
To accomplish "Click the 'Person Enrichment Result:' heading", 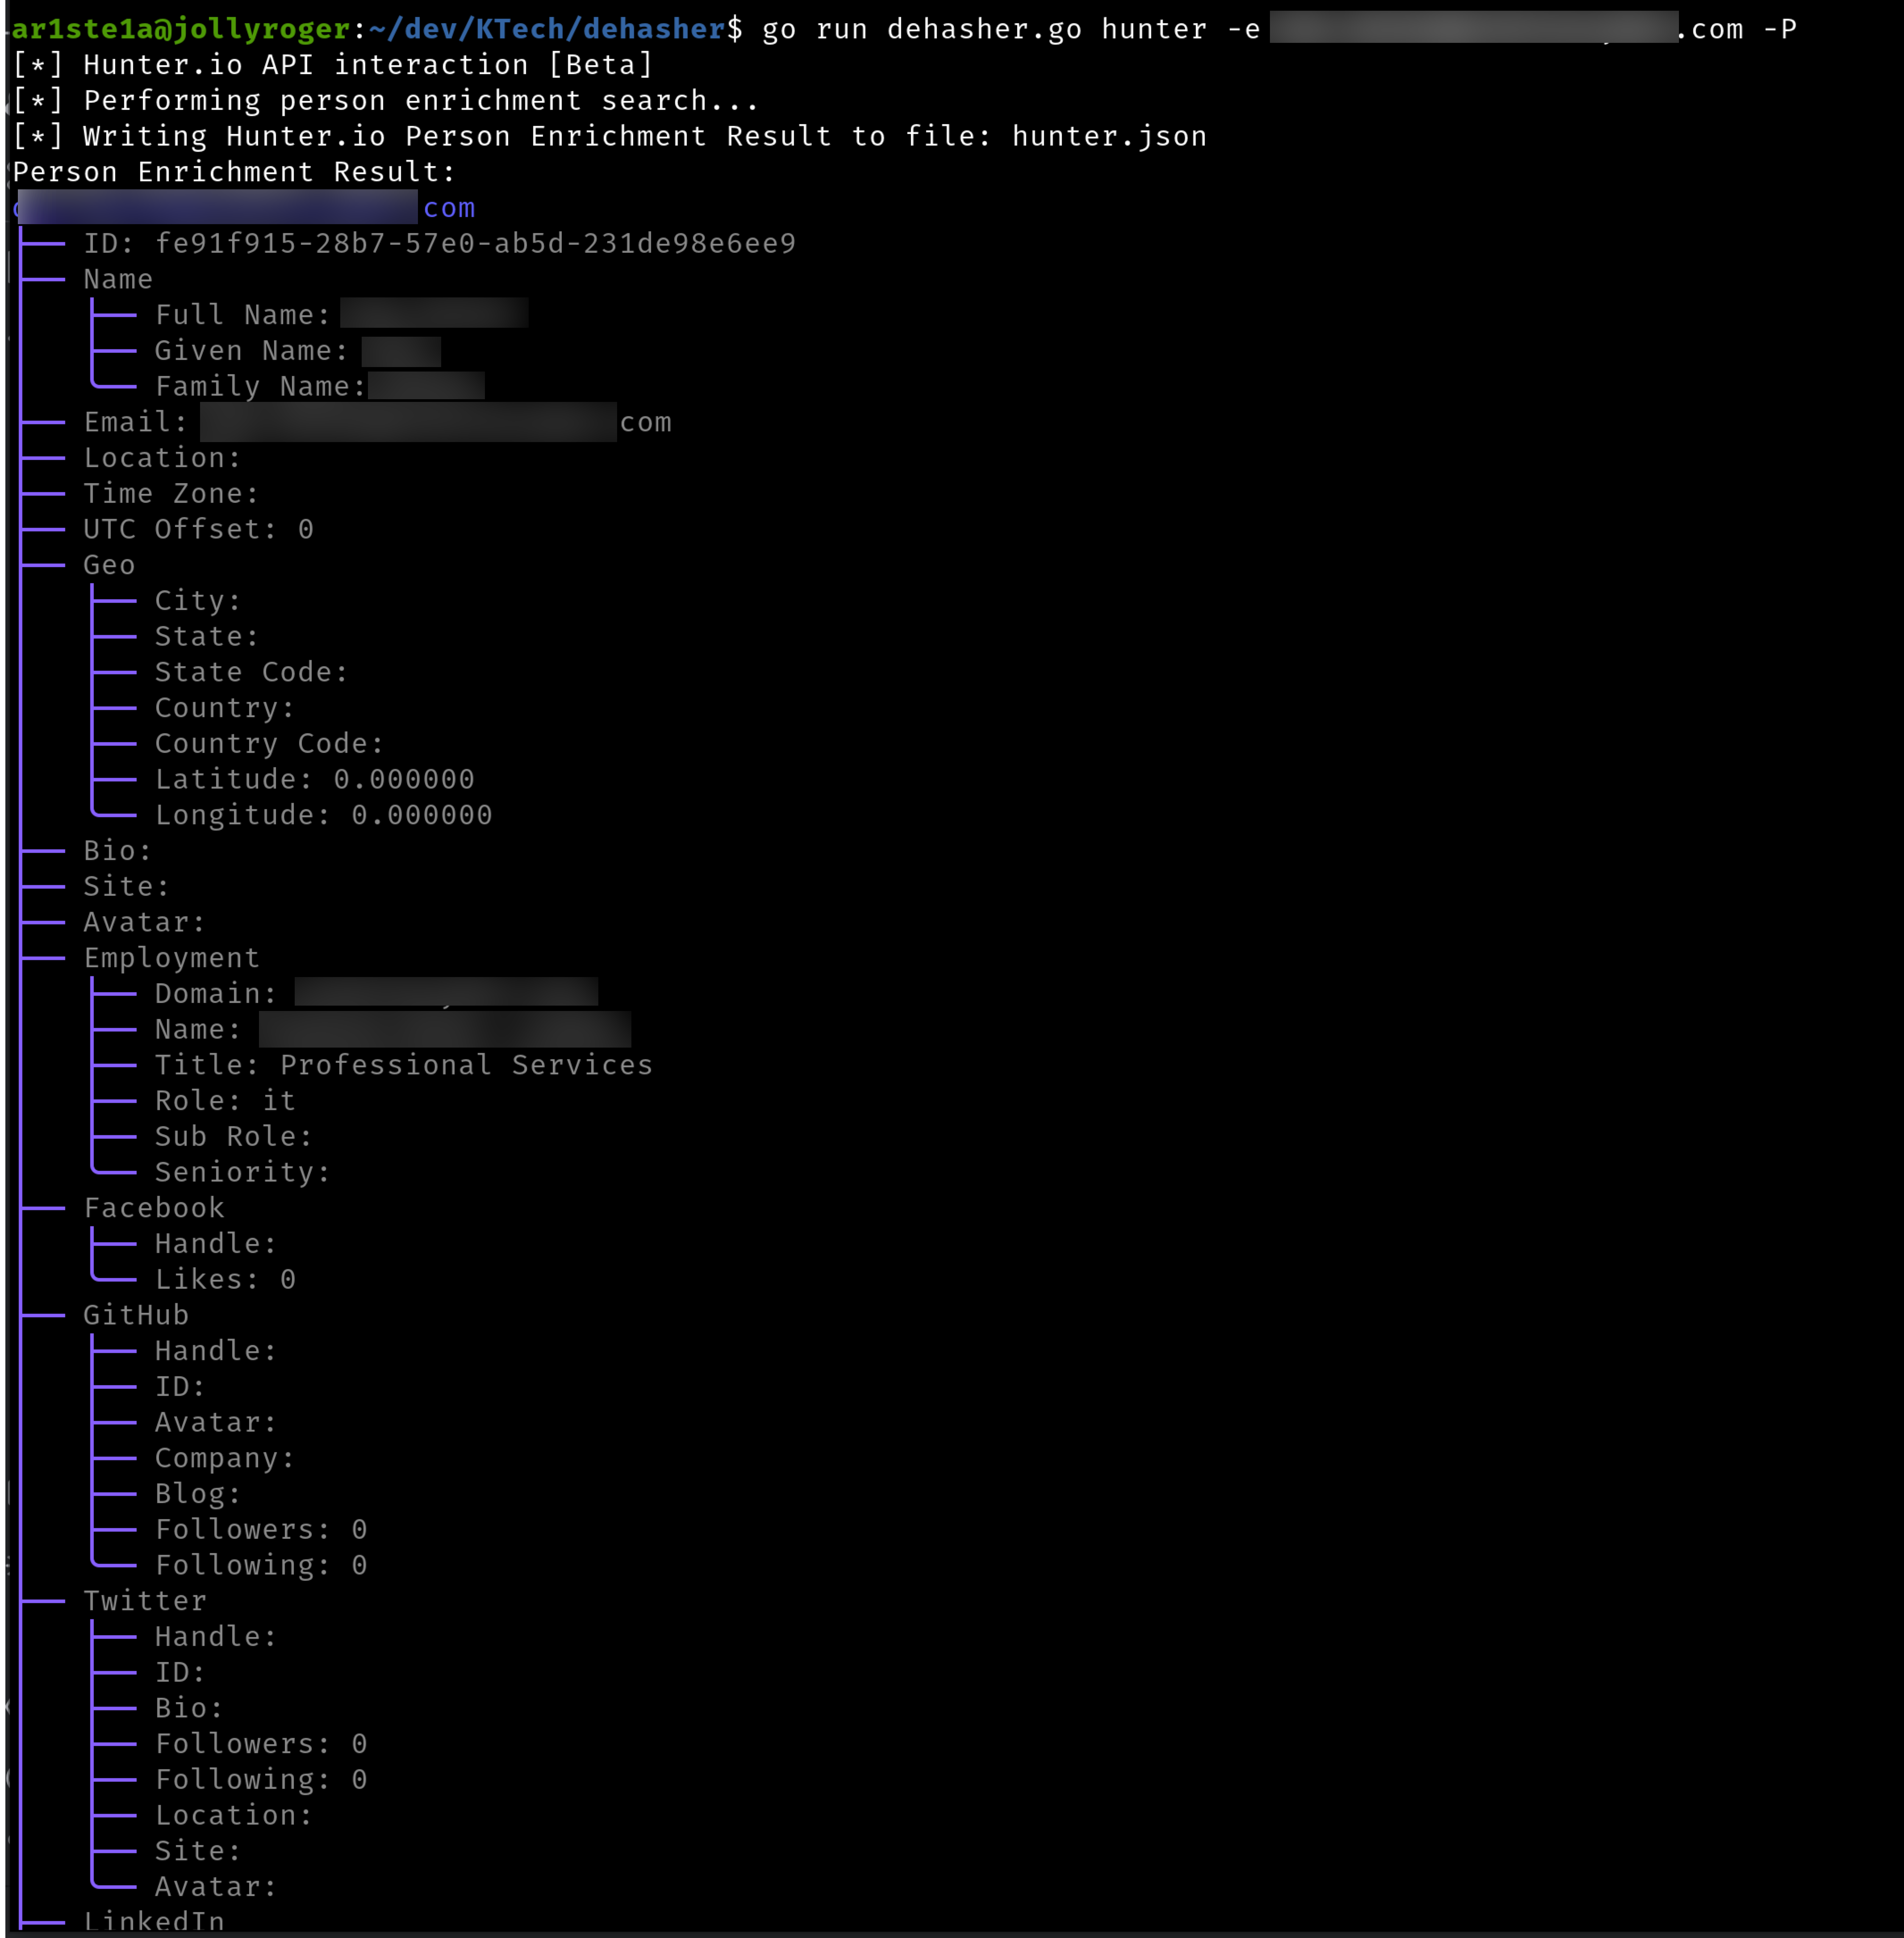I will pos(234,172).
